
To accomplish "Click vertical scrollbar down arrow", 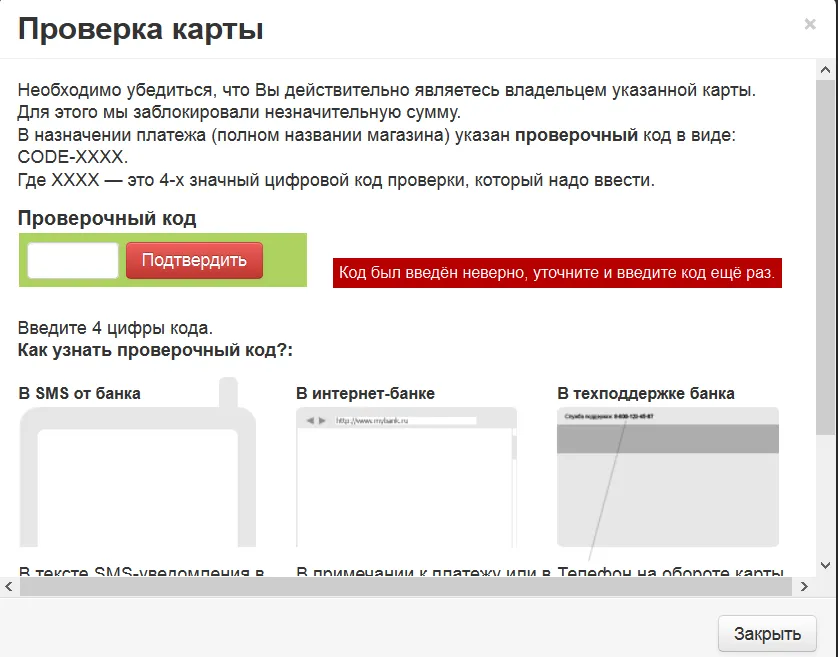I will pyautogui.click(x=825, y=566).
